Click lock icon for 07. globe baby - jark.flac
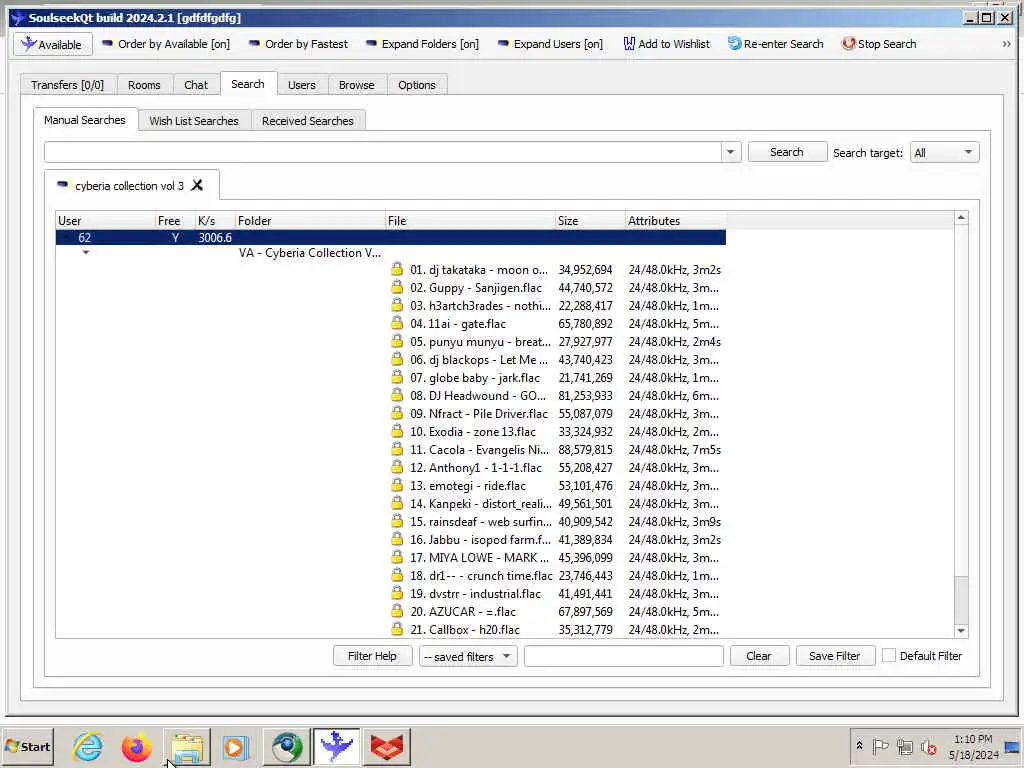 pyautogui.click(x=397, y=377)
